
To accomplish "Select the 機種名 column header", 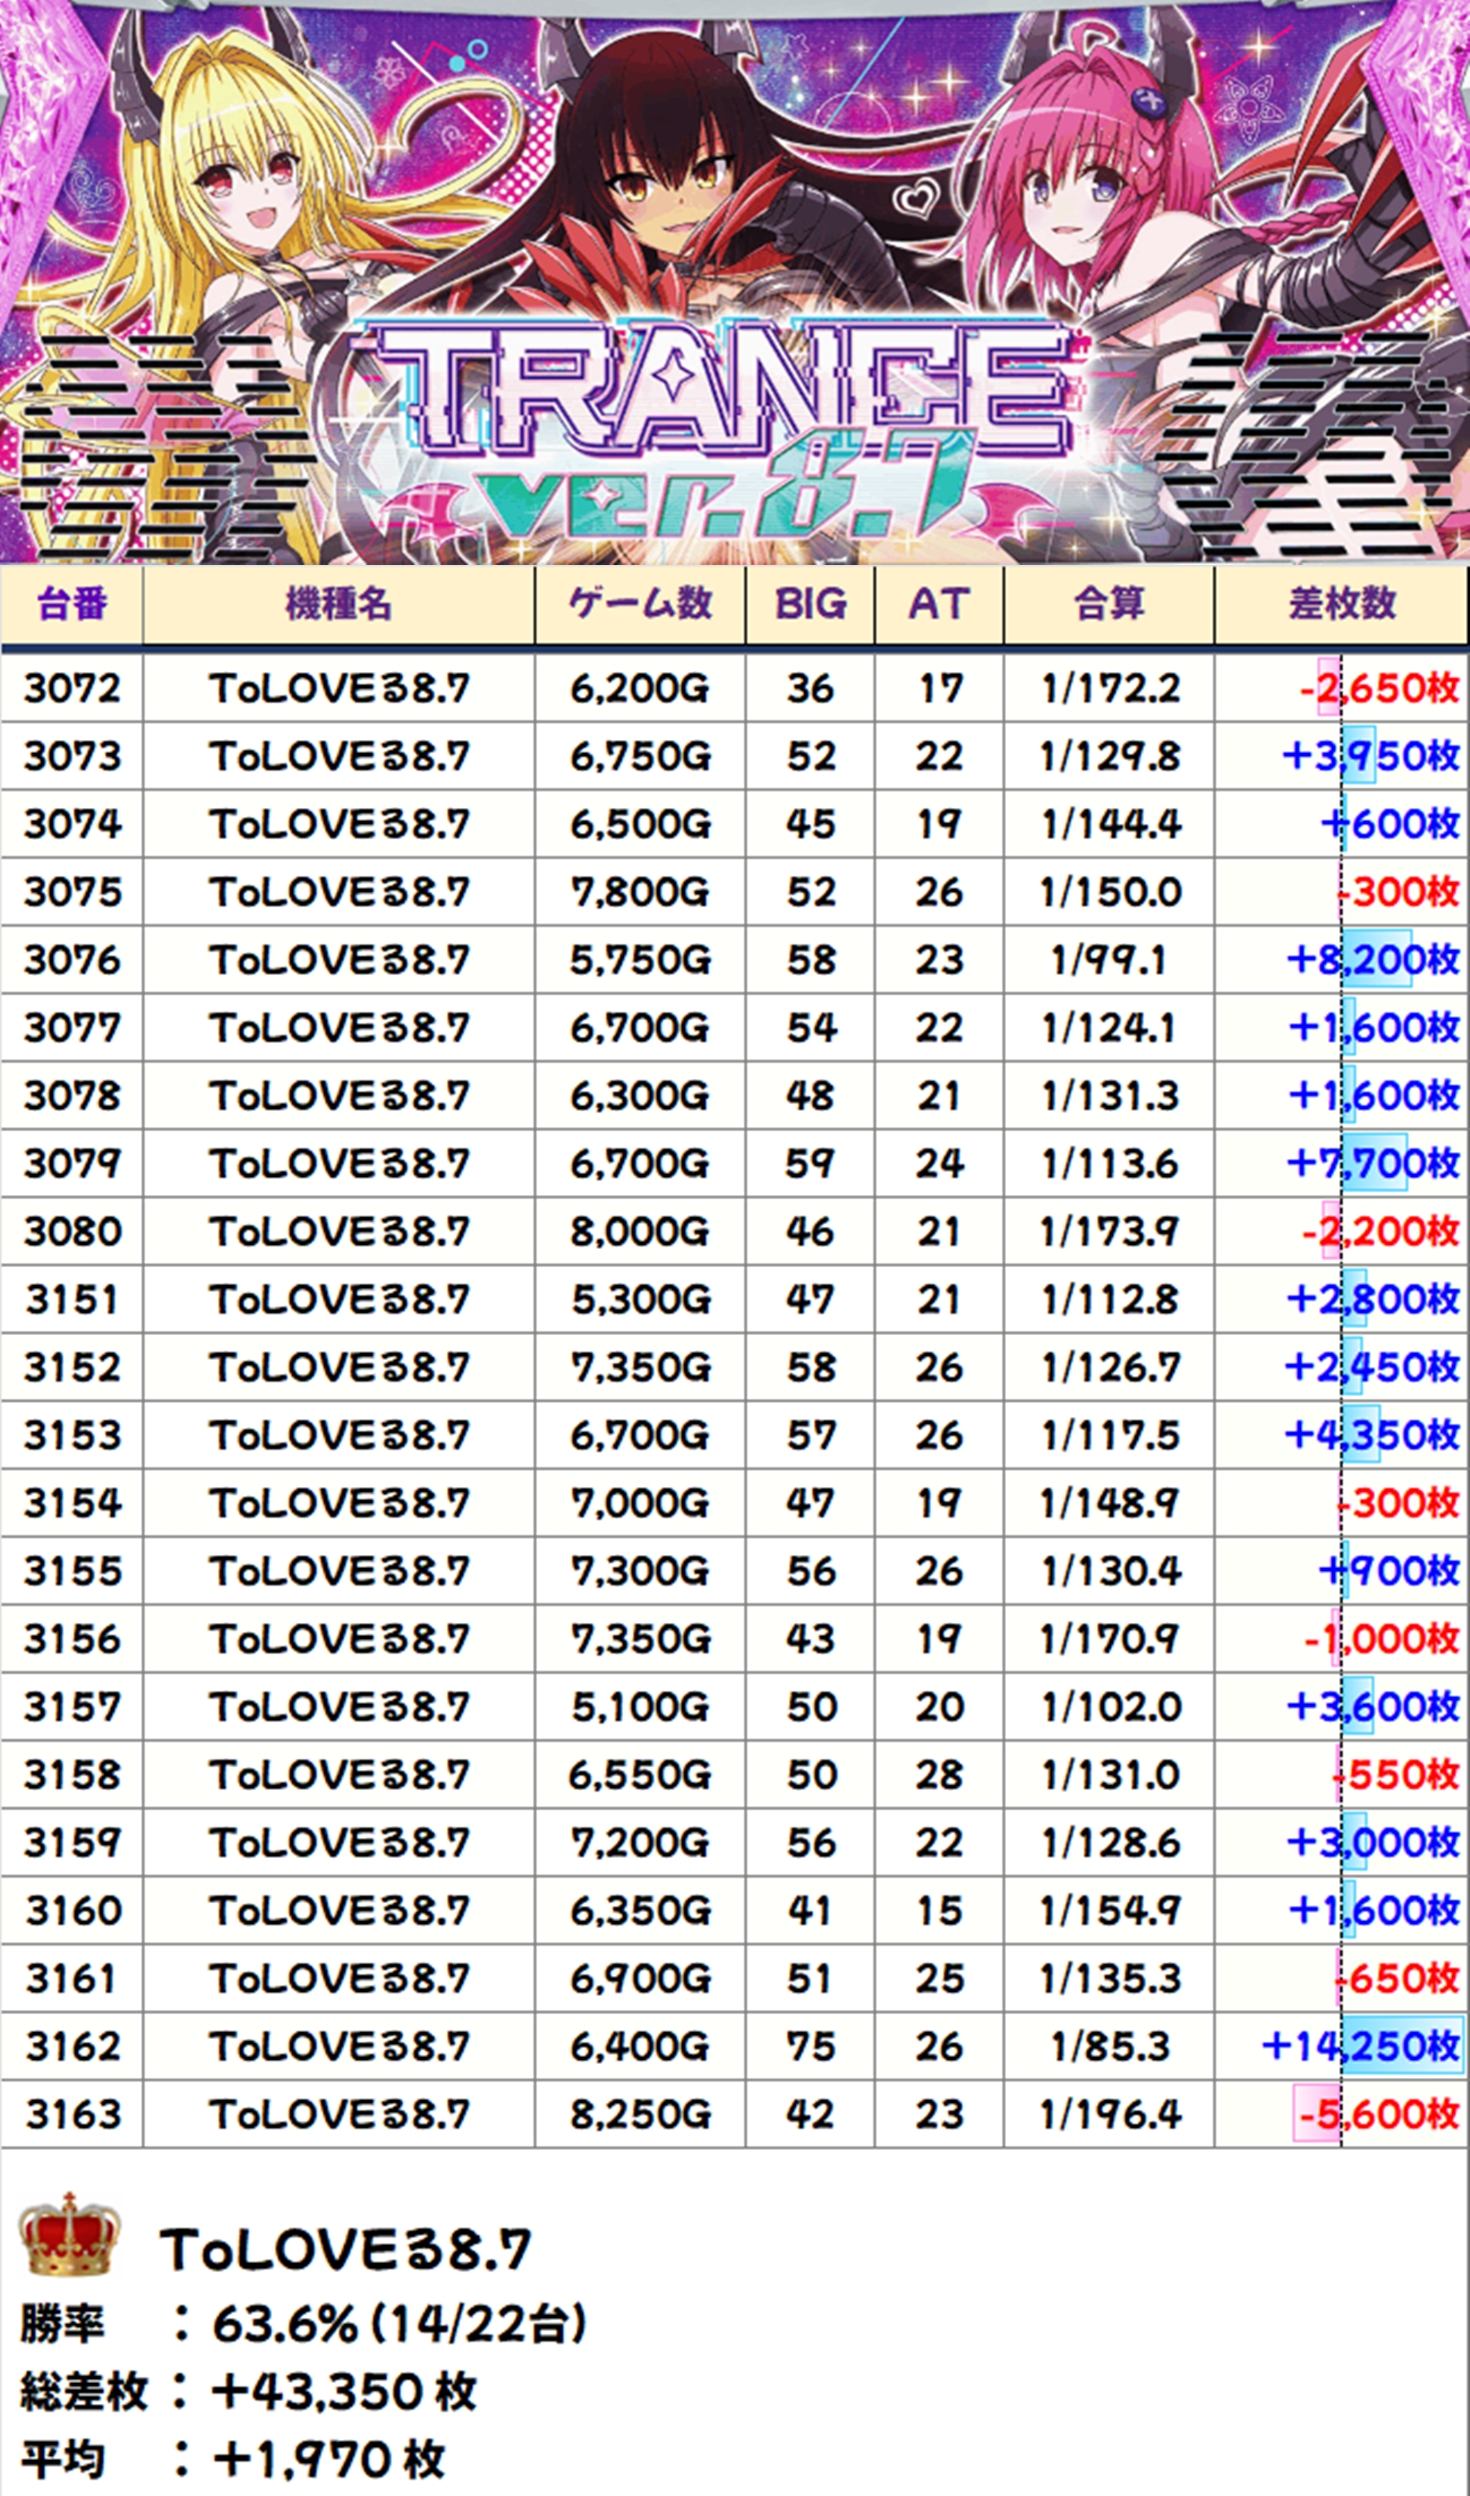I will (x=338, y=604).
